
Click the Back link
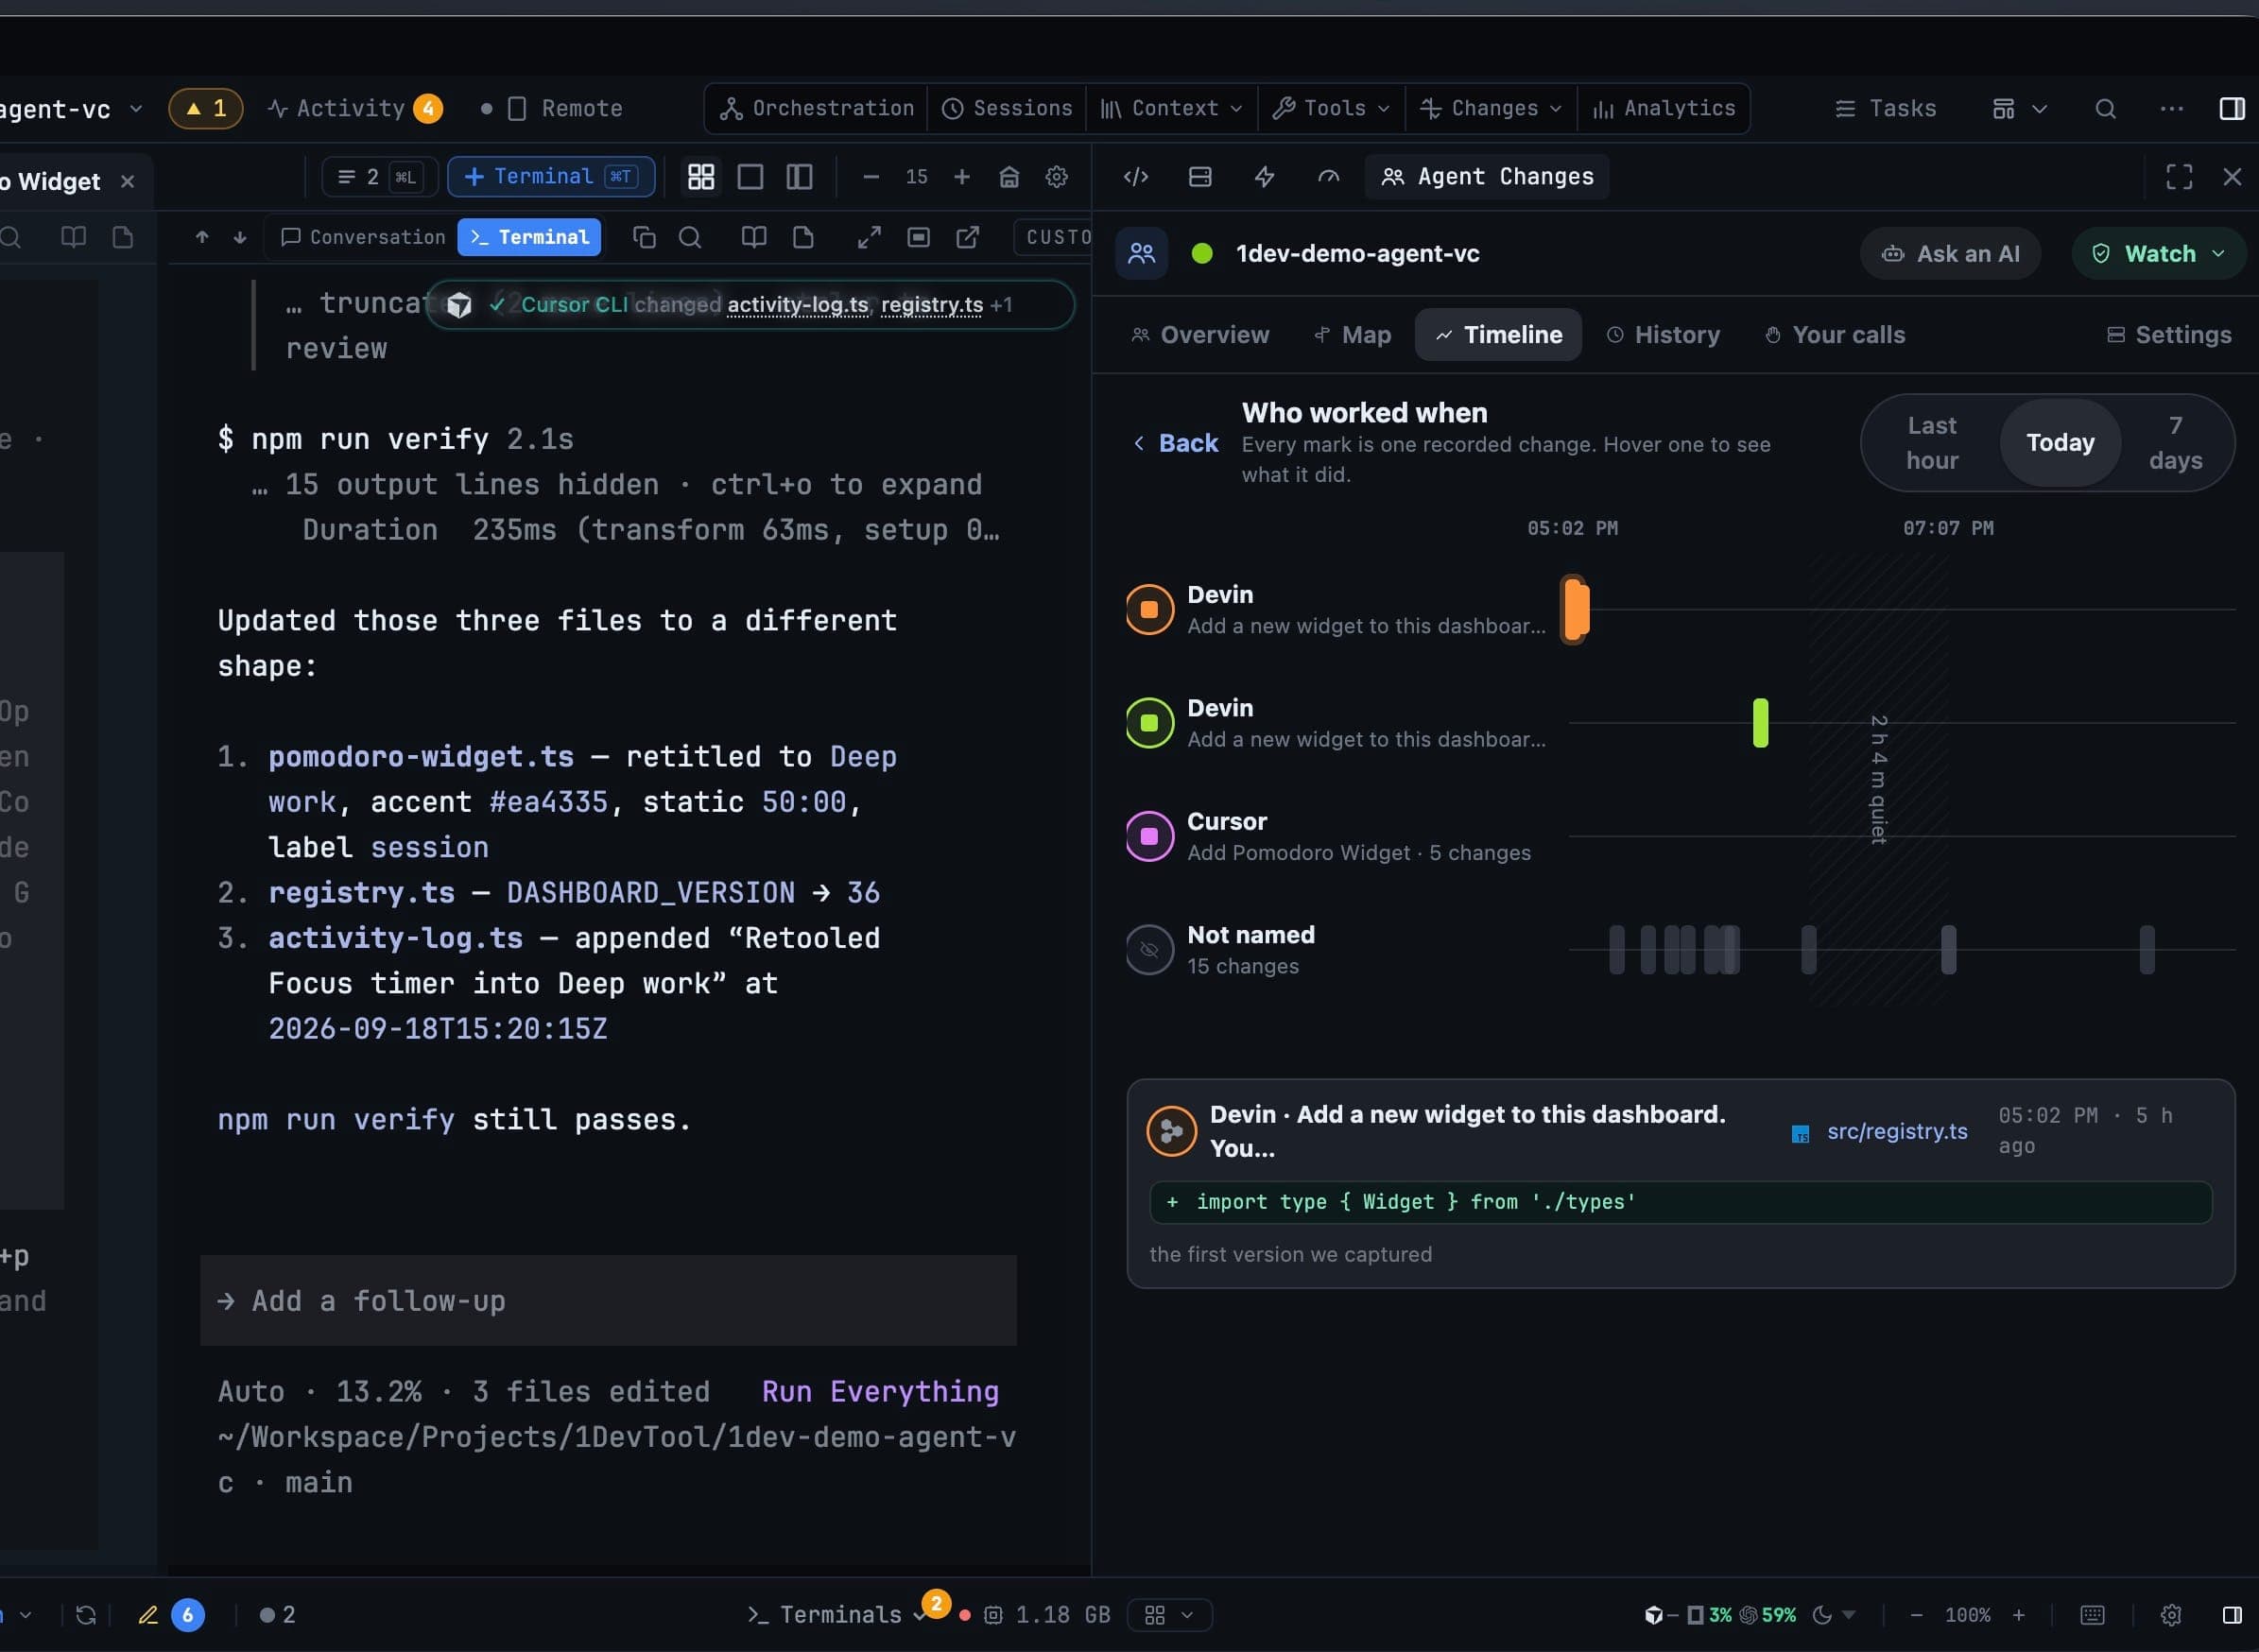point(1175,443)
